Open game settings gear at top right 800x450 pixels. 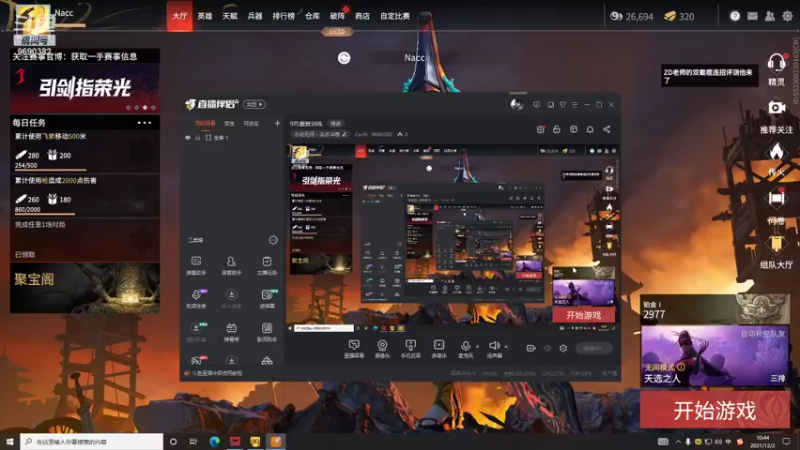pos(787,16)
